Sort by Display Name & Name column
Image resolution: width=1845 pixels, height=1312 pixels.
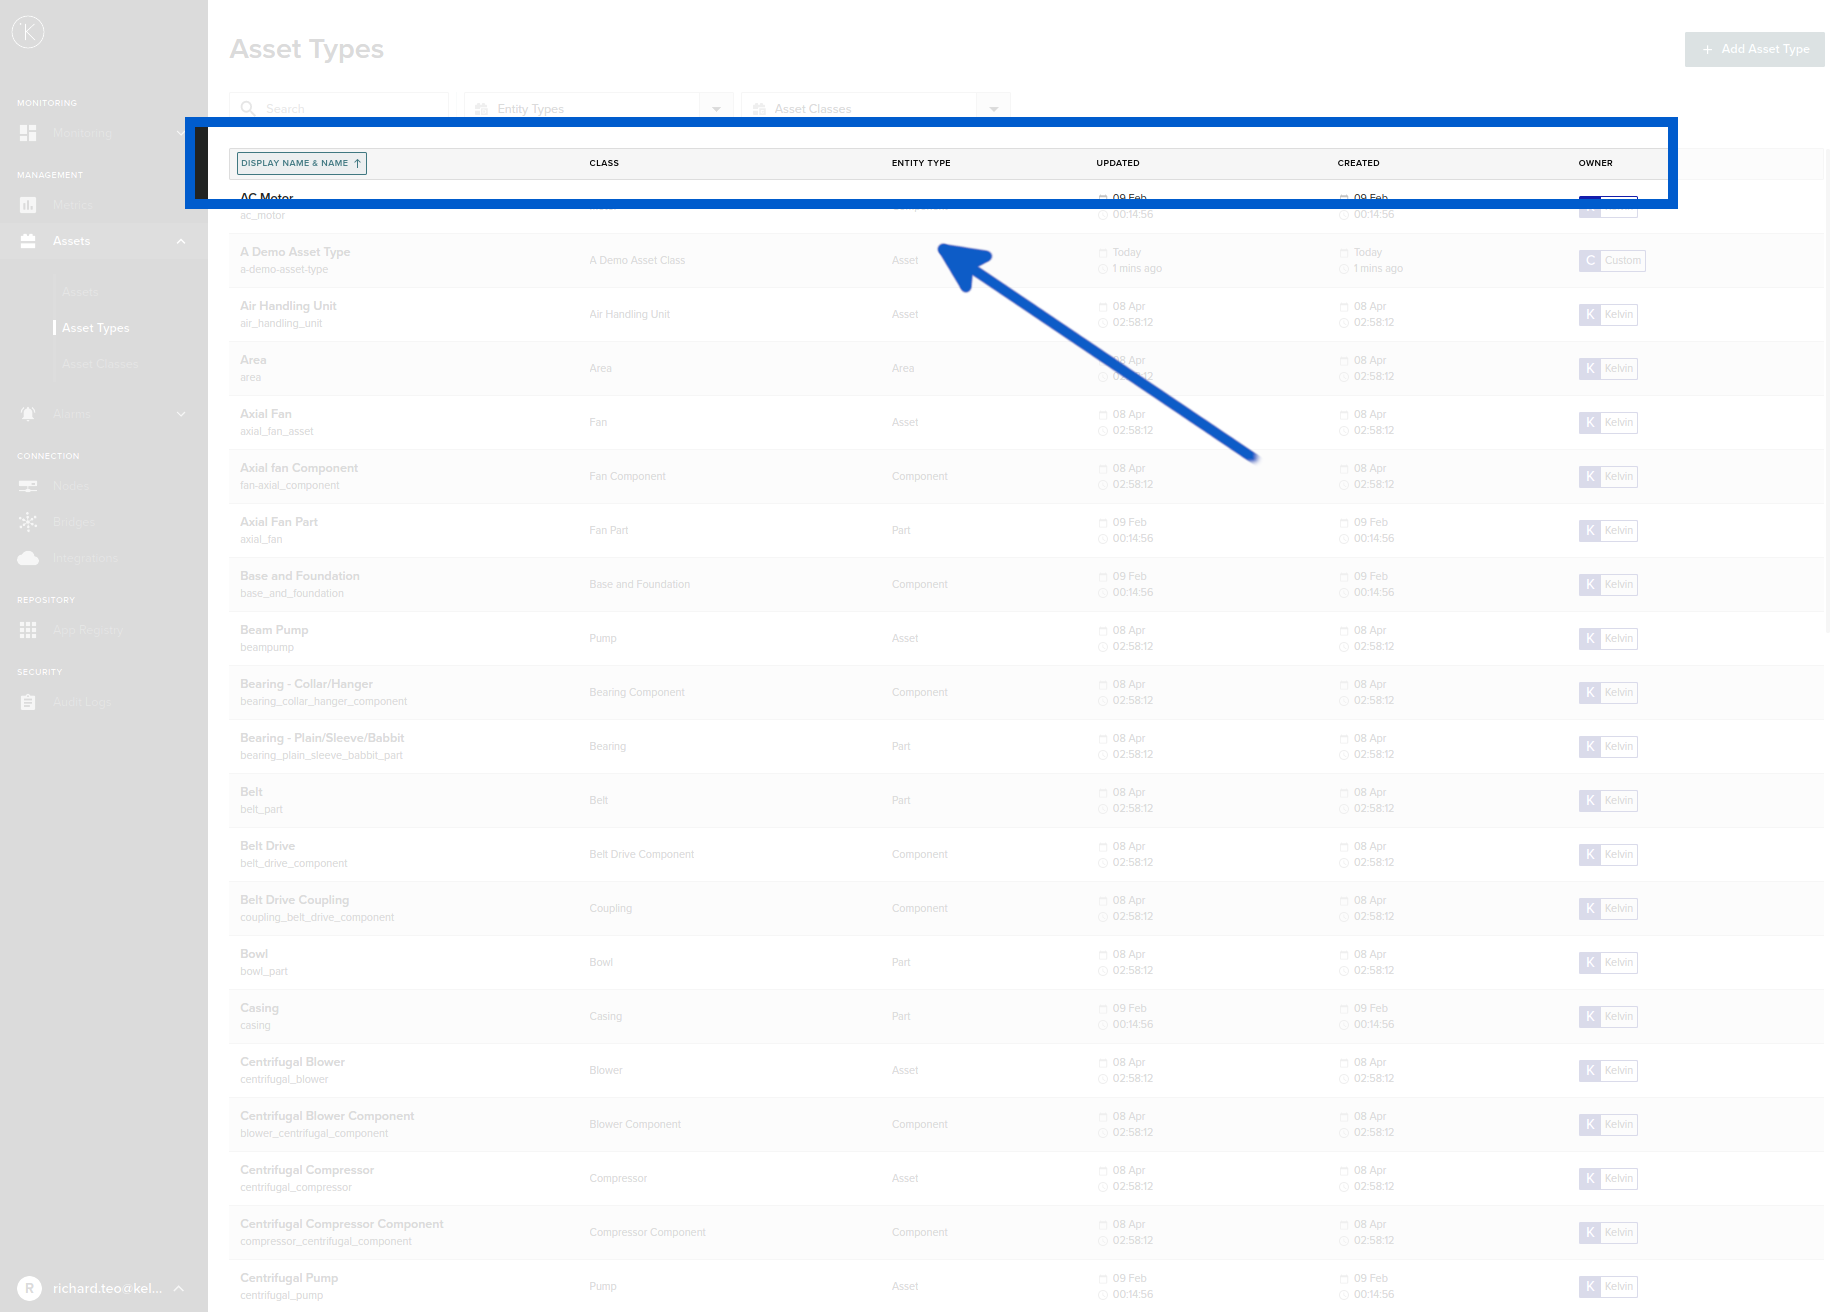tap(301, 163)
